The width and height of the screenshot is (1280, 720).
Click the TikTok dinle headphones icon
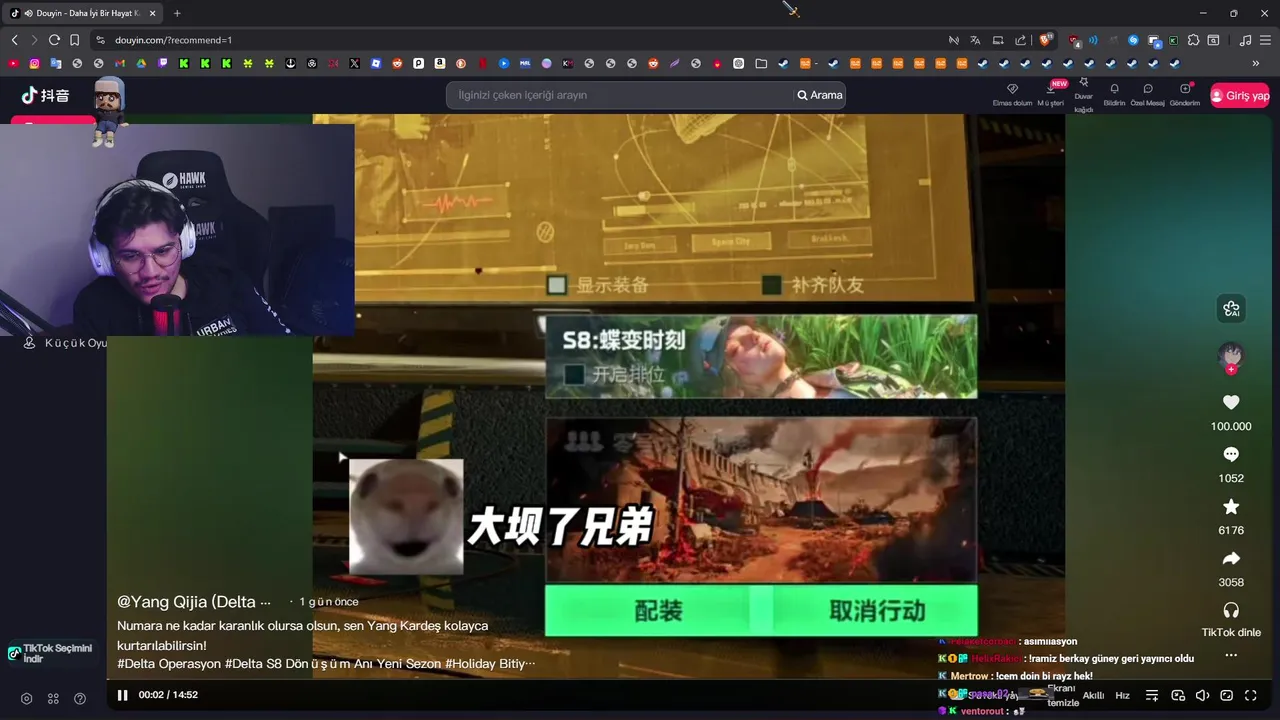1231,610
